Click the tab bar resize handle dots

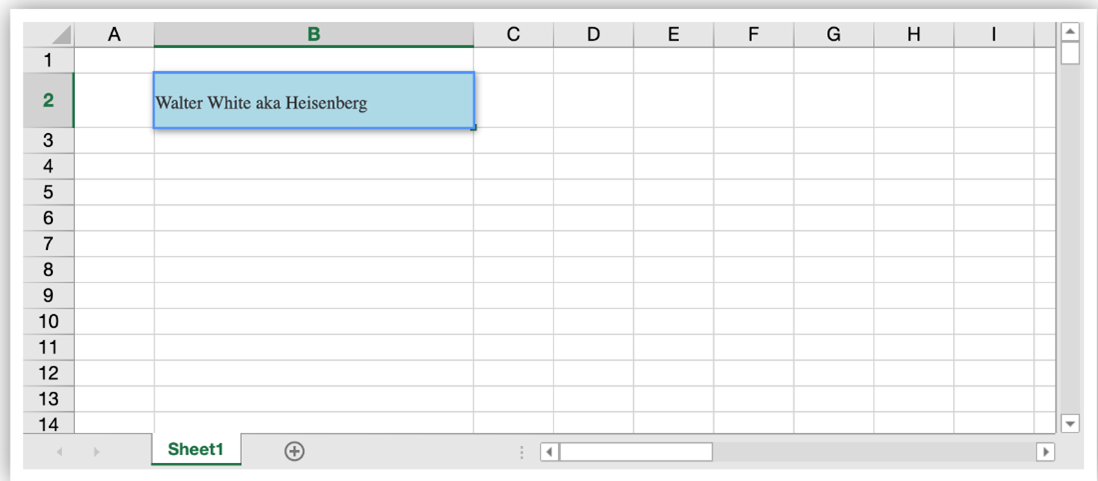pos(521,452)
